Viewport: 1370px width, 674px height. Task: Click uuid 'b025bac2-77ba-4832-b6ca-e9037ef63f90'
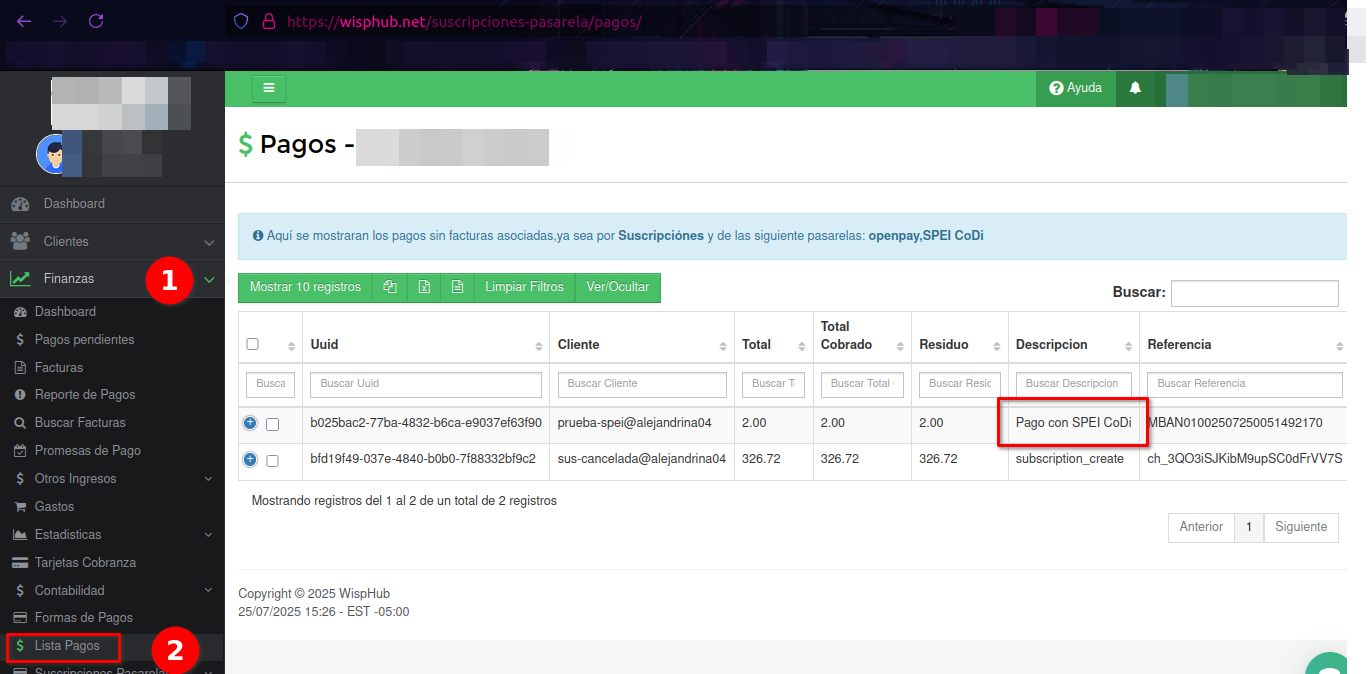426,423
